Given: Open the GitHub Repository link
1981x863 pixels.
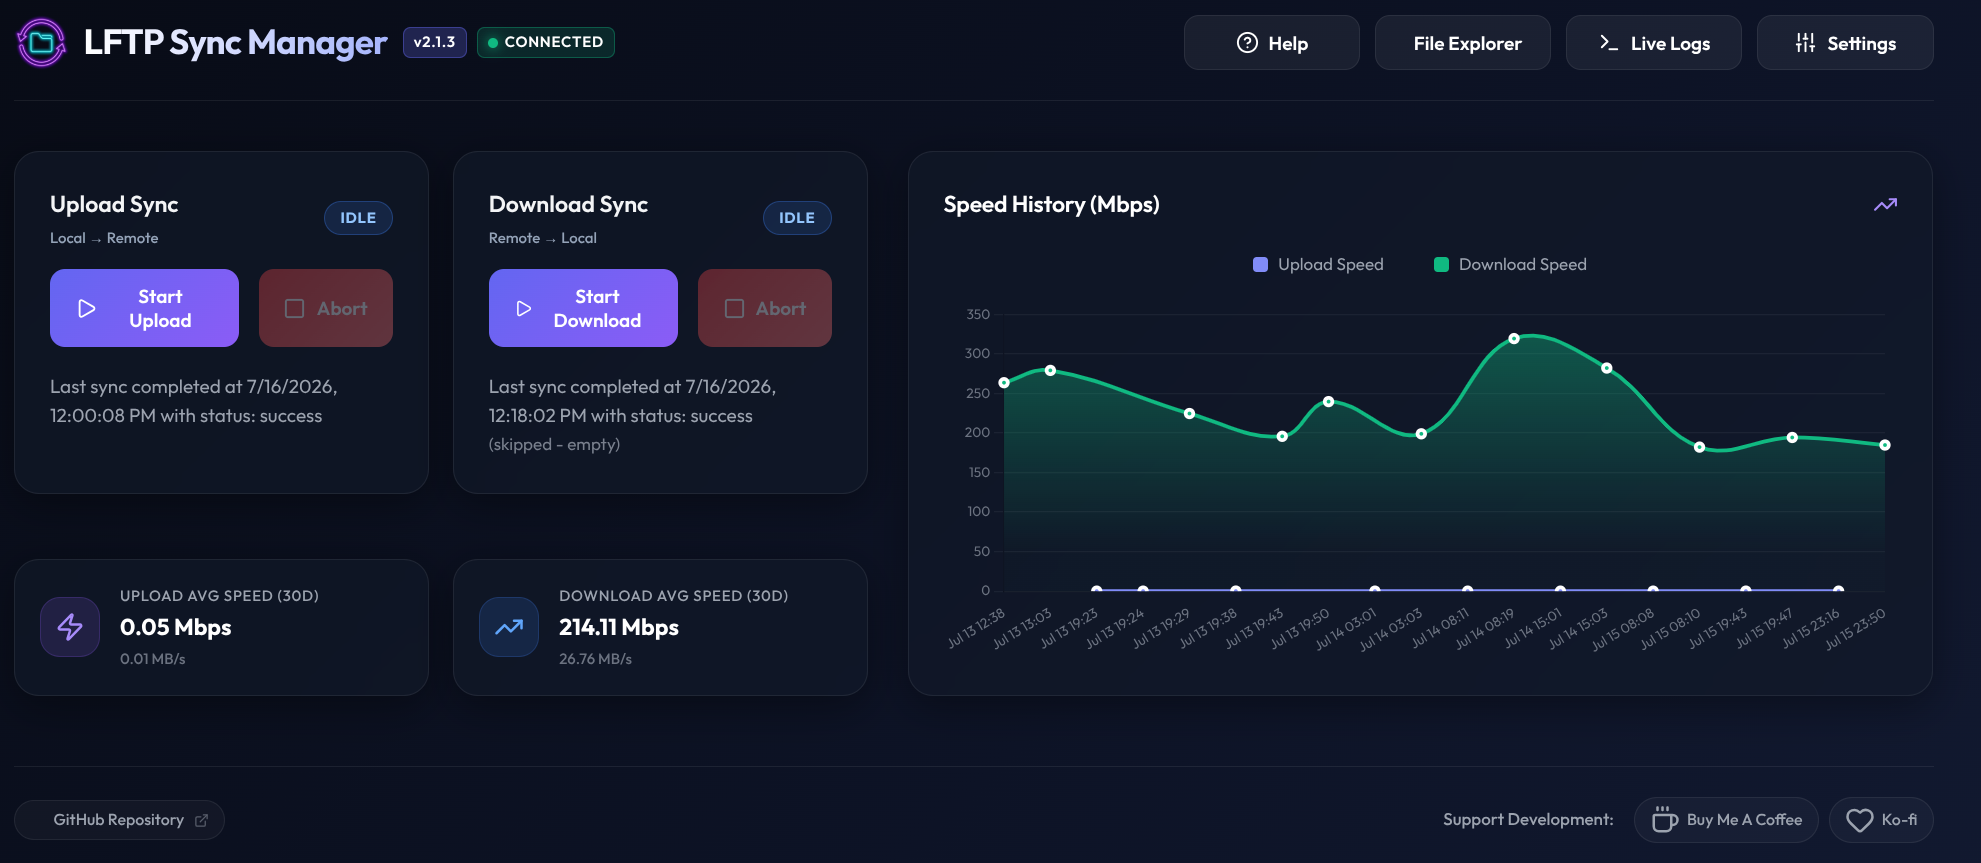Looking at the screenshot, I should coord(119,820).
